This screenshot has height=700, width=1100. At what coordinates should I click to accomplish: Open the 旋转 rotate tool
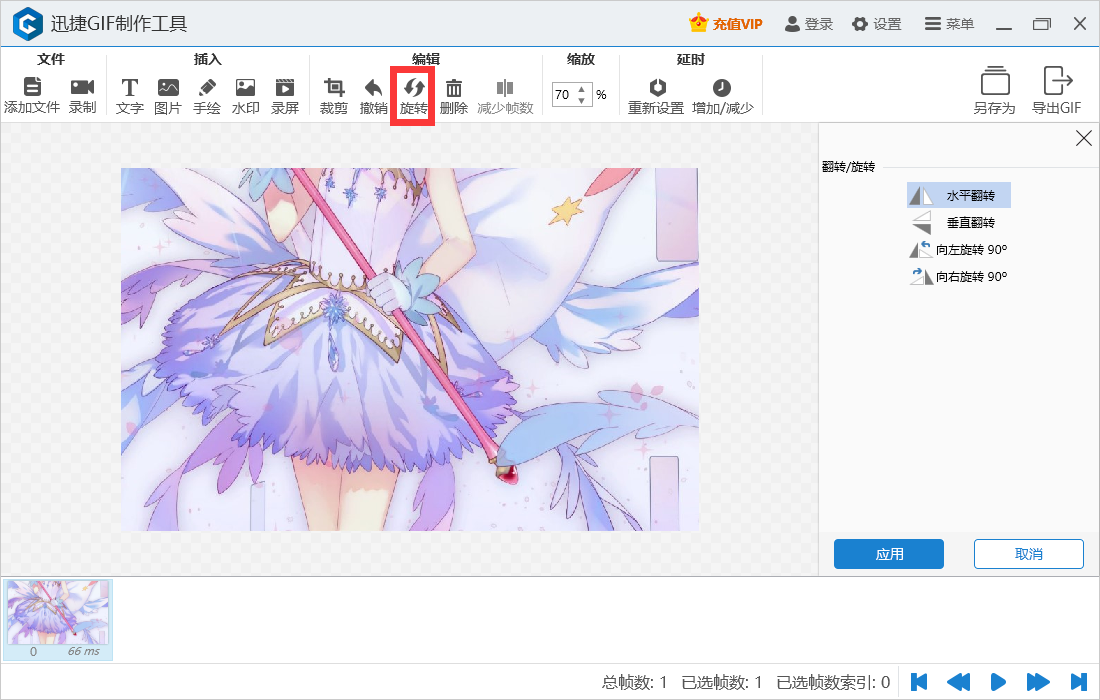coord(413,96)
